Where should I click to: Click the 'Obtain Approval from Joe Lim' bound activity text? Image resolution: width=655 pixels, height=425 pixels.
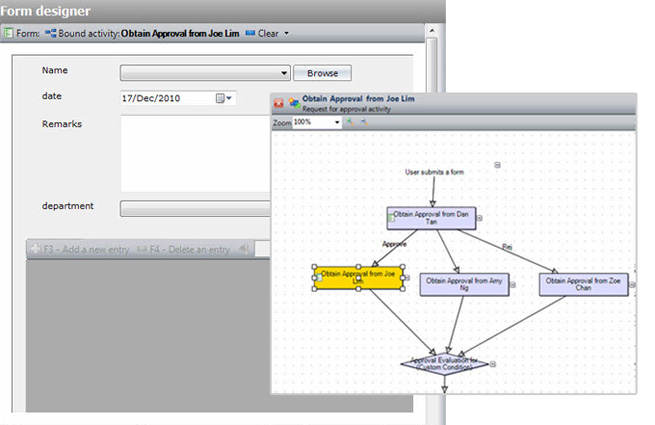pos(180,33)
